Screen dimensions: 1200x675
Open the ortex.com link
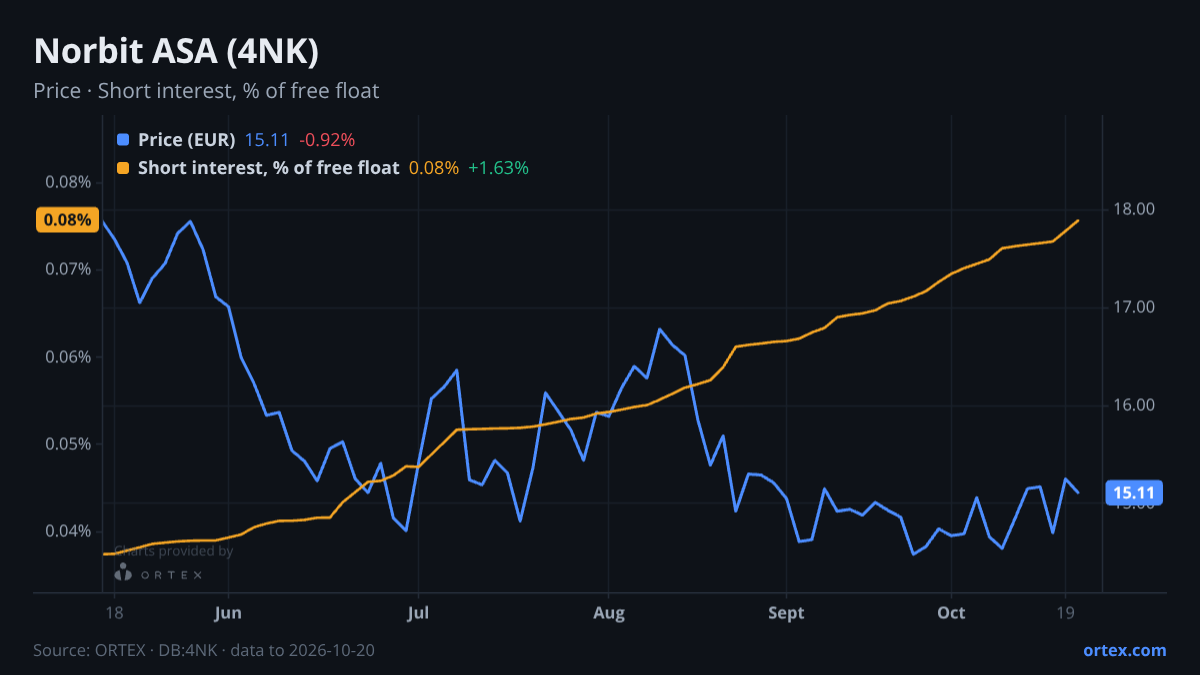(x=1124, y=650)
